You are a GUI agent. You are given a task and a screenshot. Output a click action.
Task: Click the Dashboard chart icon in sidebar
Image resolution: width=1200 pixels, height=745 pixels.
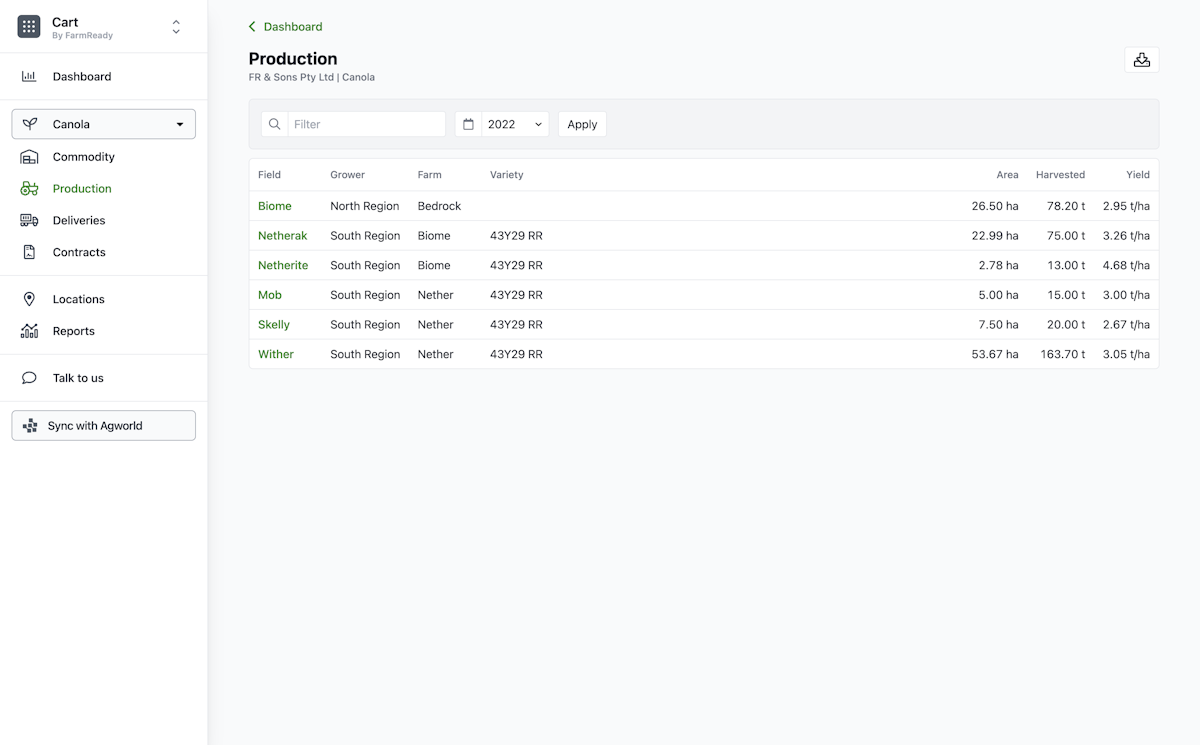[29, 76]
